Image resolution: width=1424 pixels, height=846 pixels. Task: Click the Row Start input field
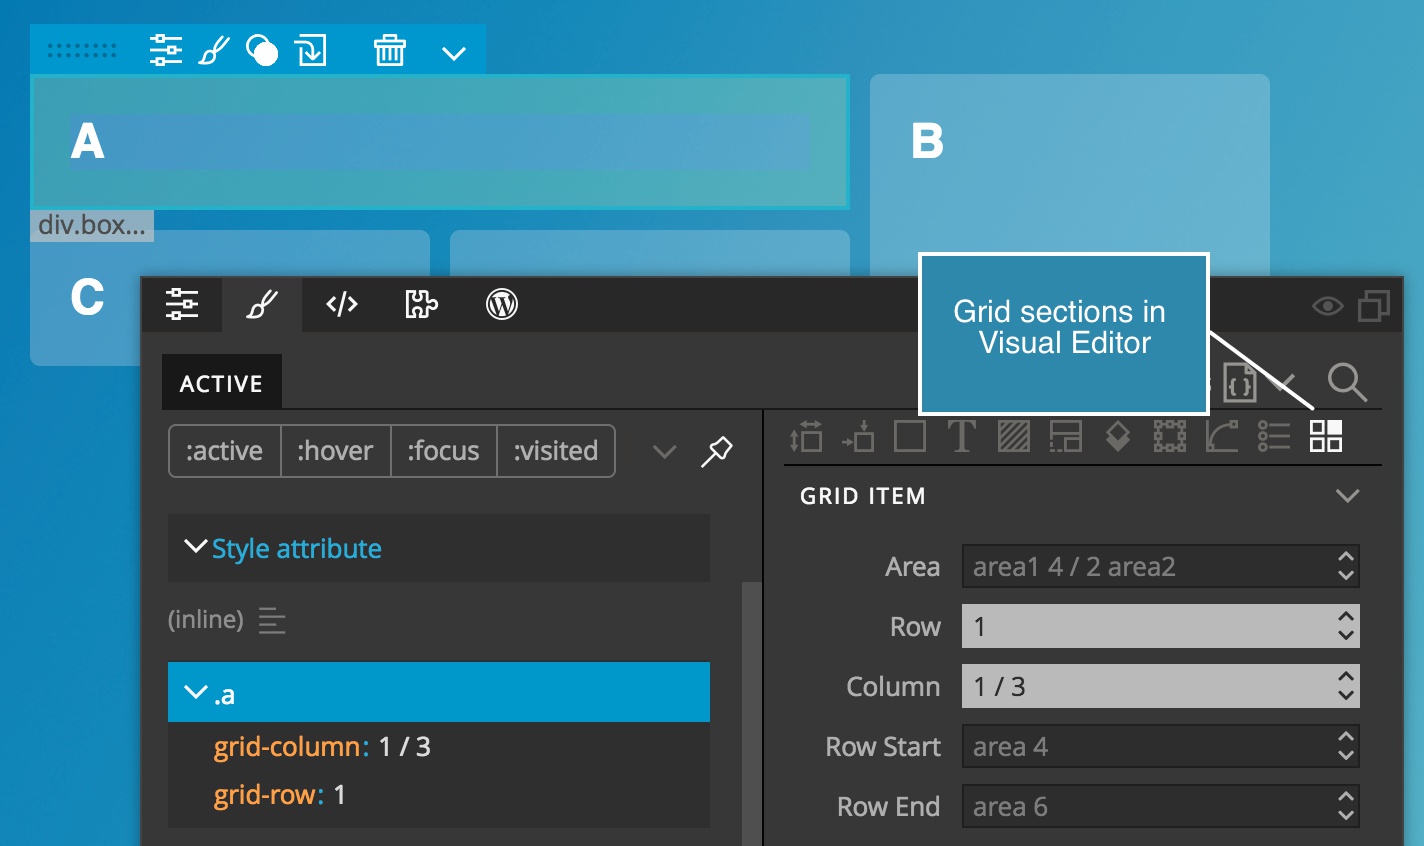click(x=1161, y=747)
